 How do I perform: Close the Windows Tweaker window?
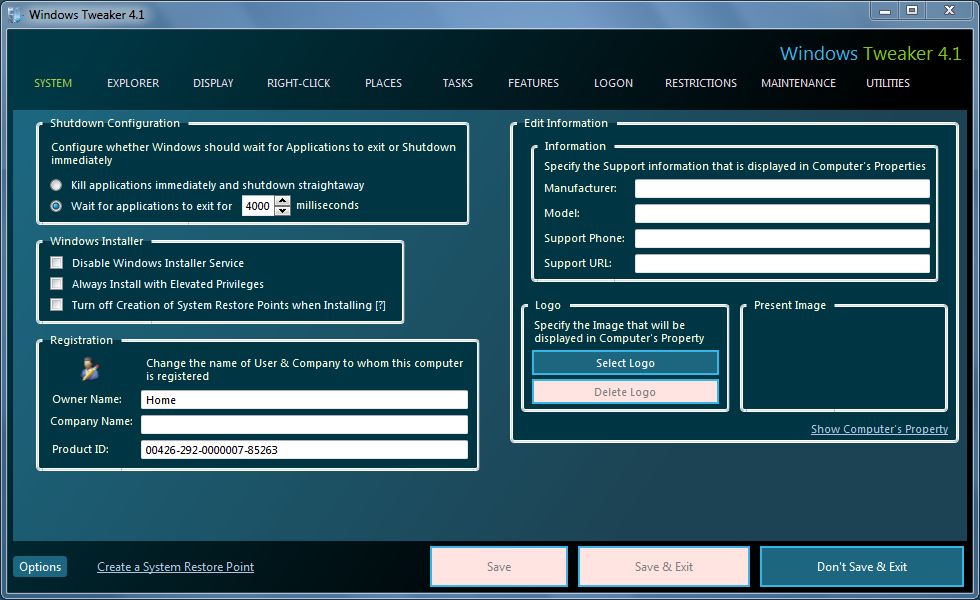tap(950, 11)
